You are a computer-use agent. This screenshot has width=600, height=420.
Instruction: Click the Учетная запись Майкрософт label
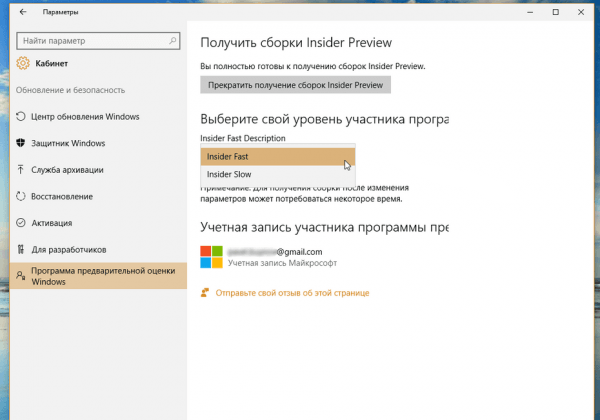tap(282, 263)
